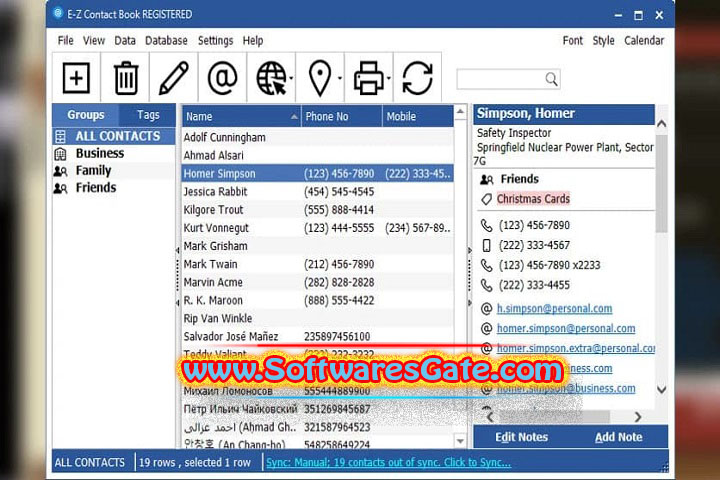Click detail panel horizontal scroll right arrow
720x480 pixels.
(638, 417)
